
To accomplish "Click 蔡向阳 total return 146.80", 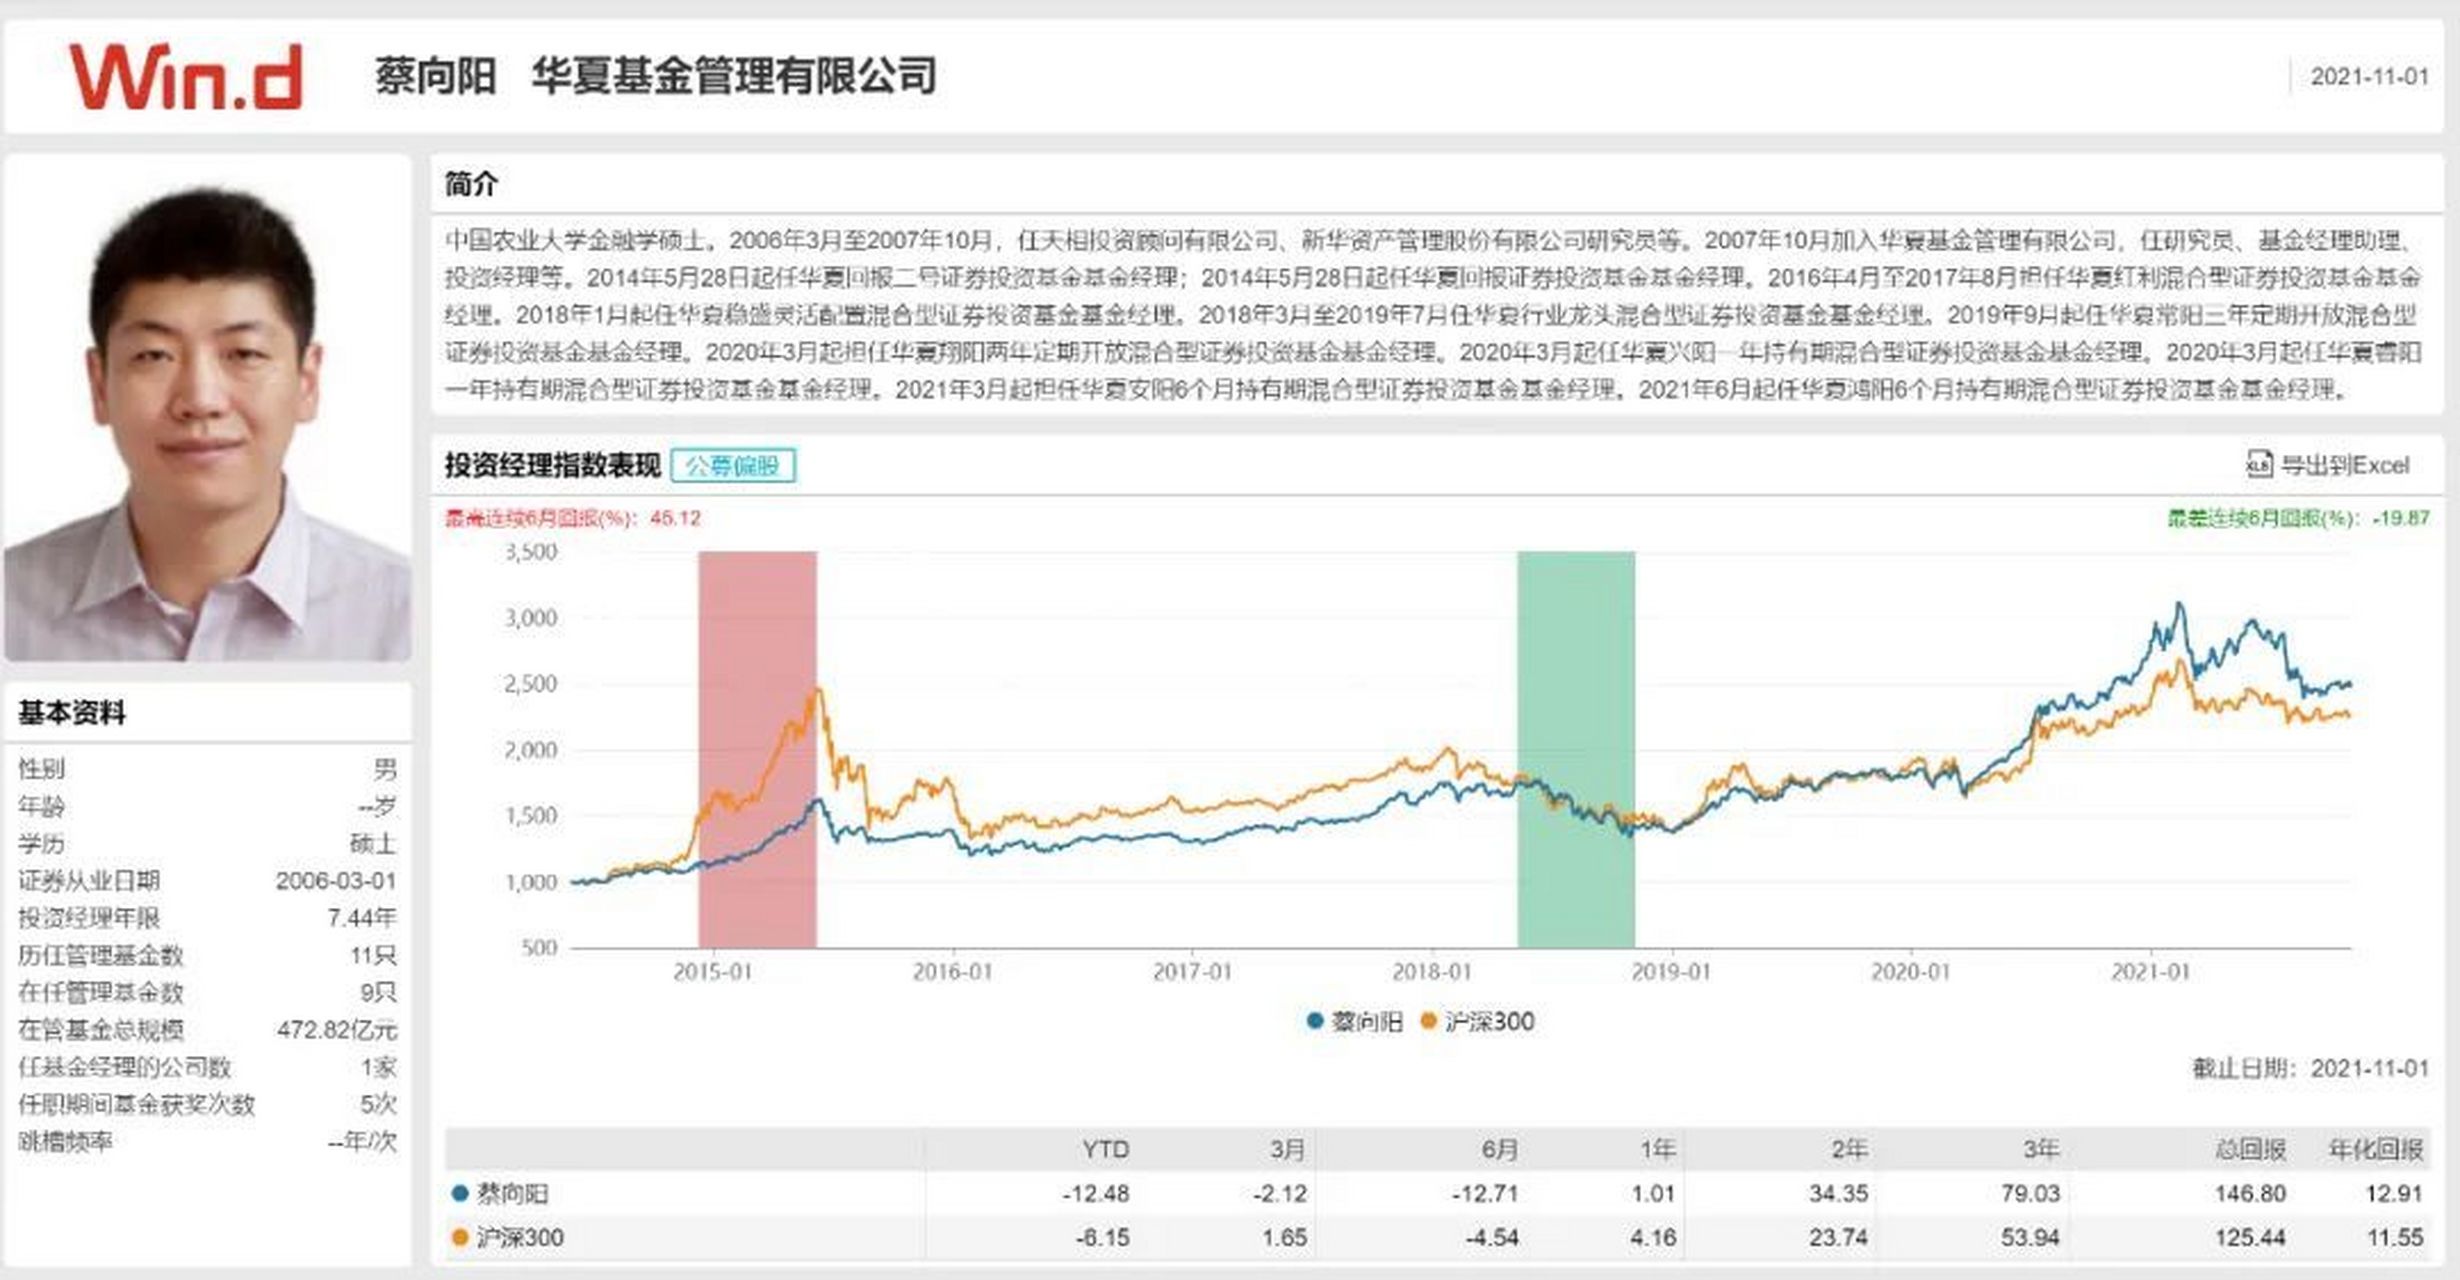I will pos(2250,1193).
